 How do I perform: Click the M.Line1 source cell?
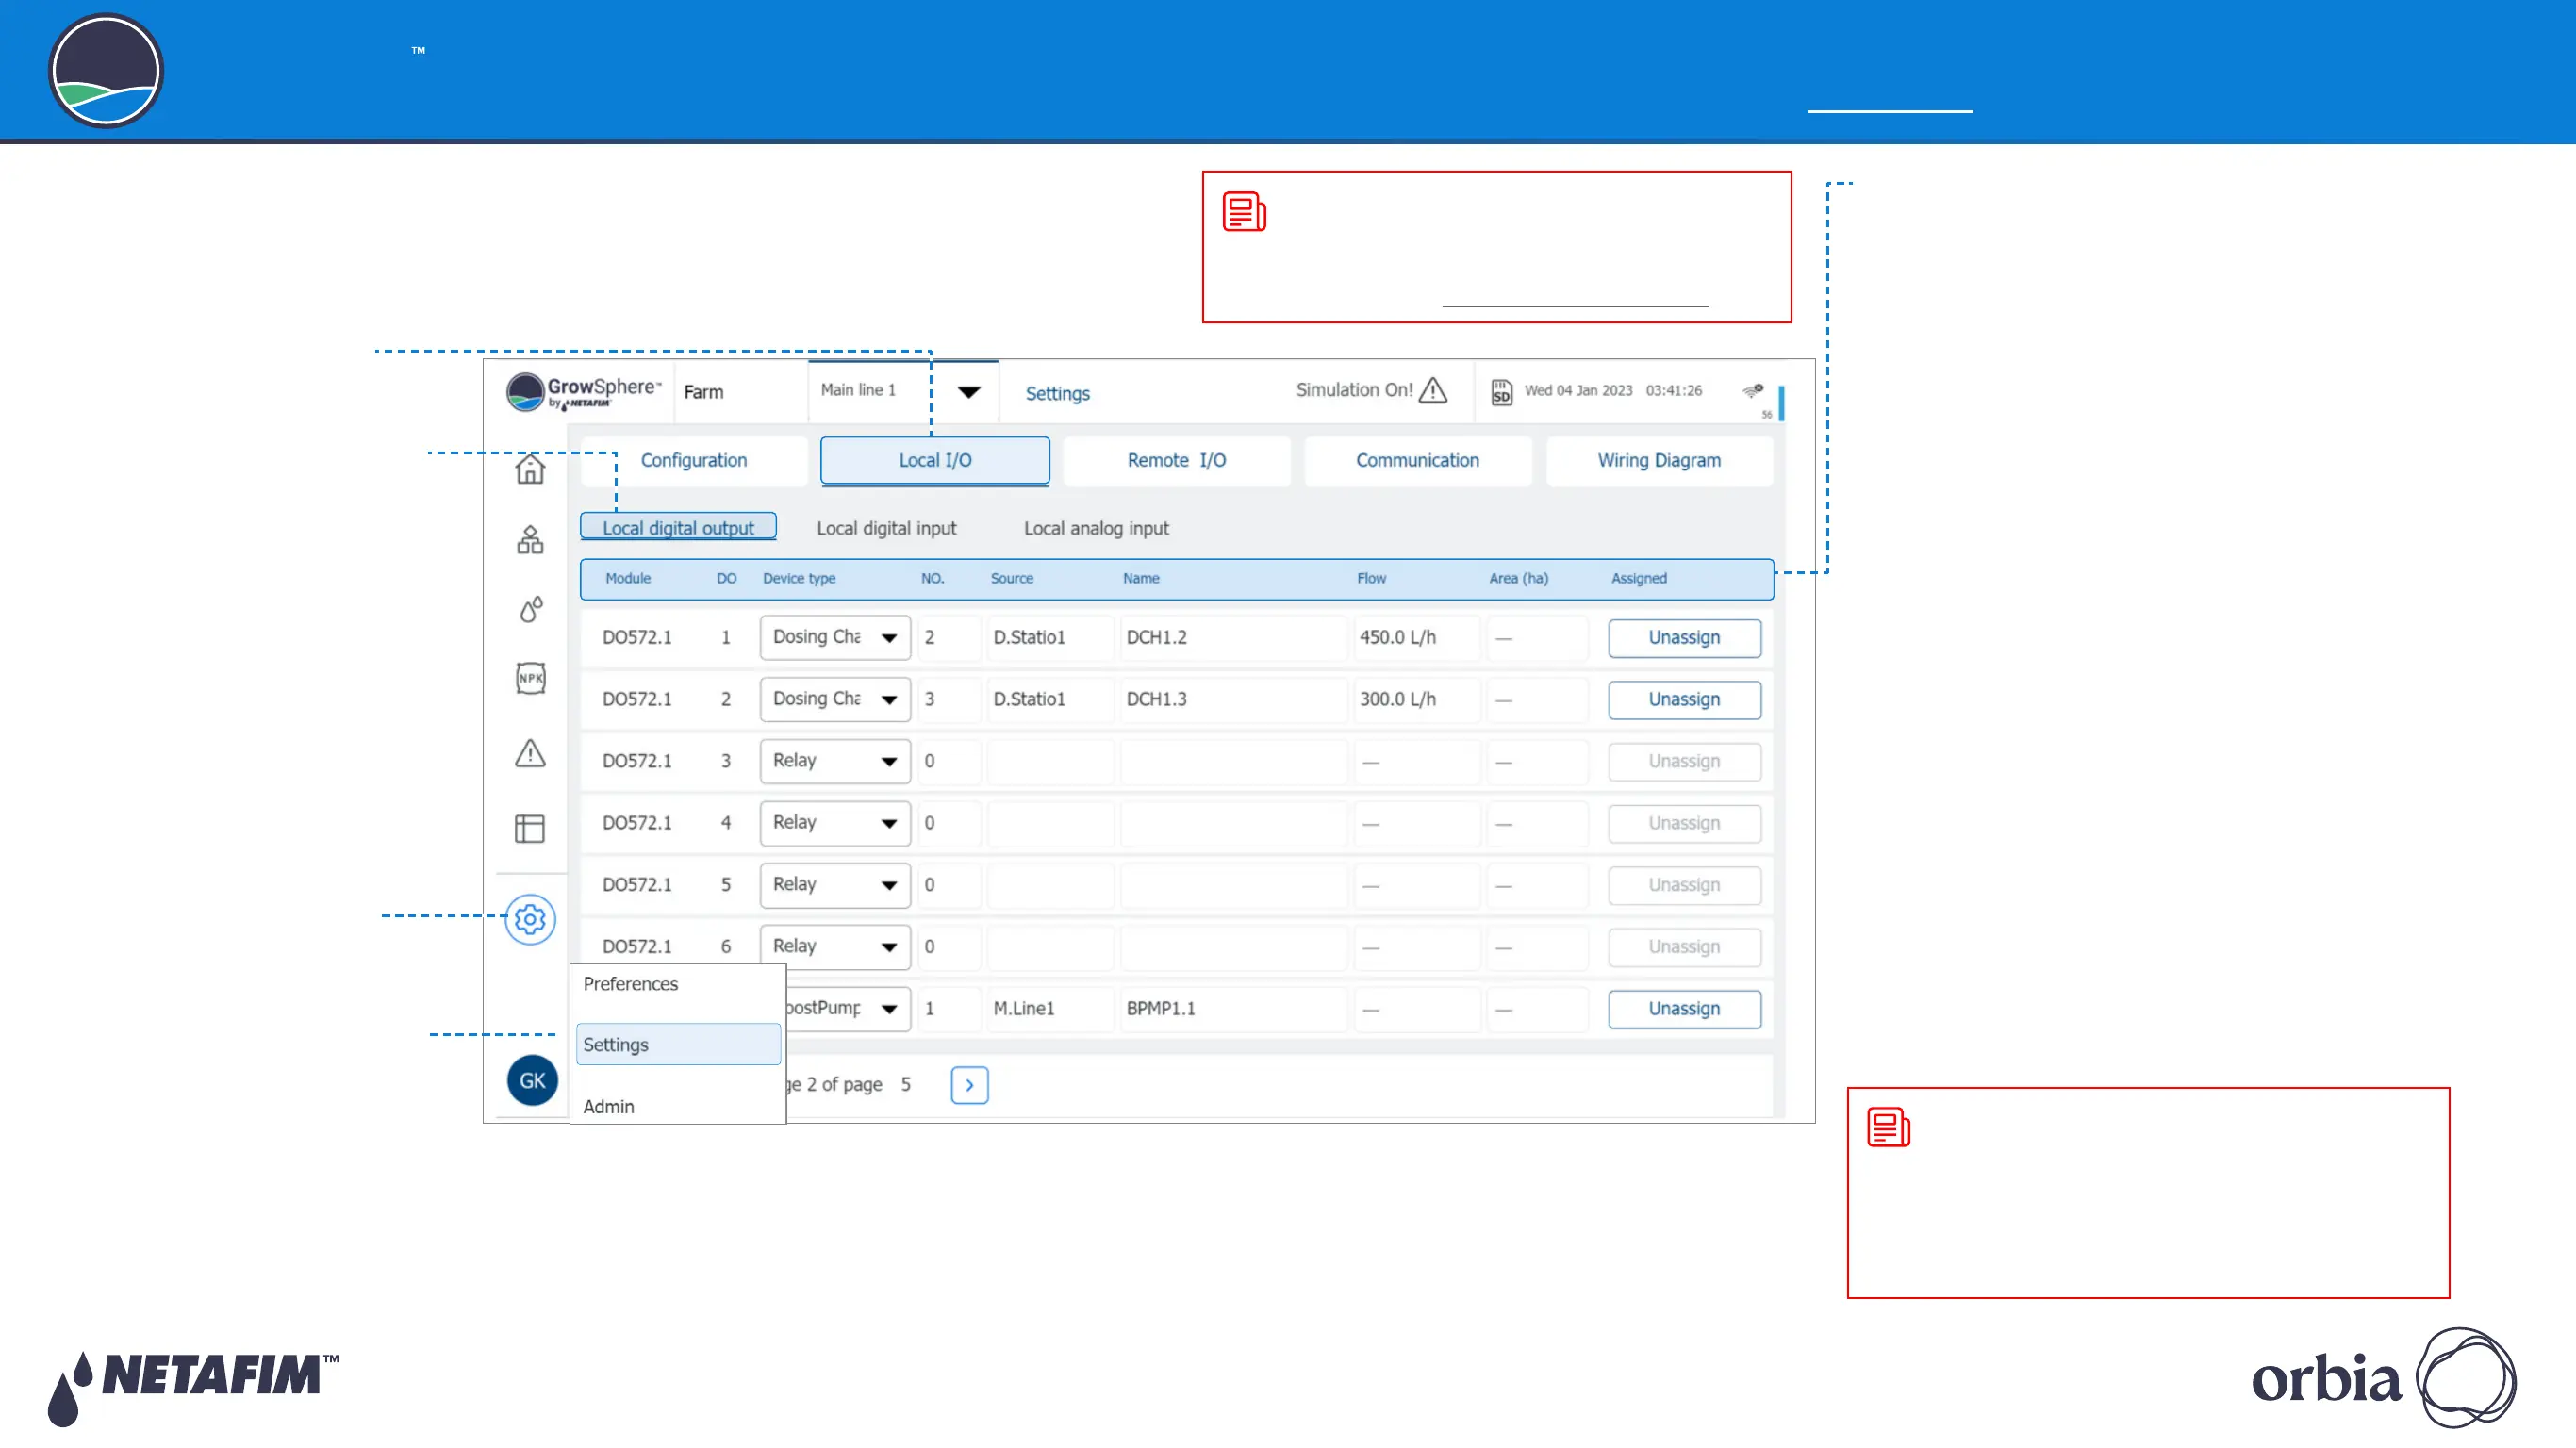[x=1050, y=1009]
